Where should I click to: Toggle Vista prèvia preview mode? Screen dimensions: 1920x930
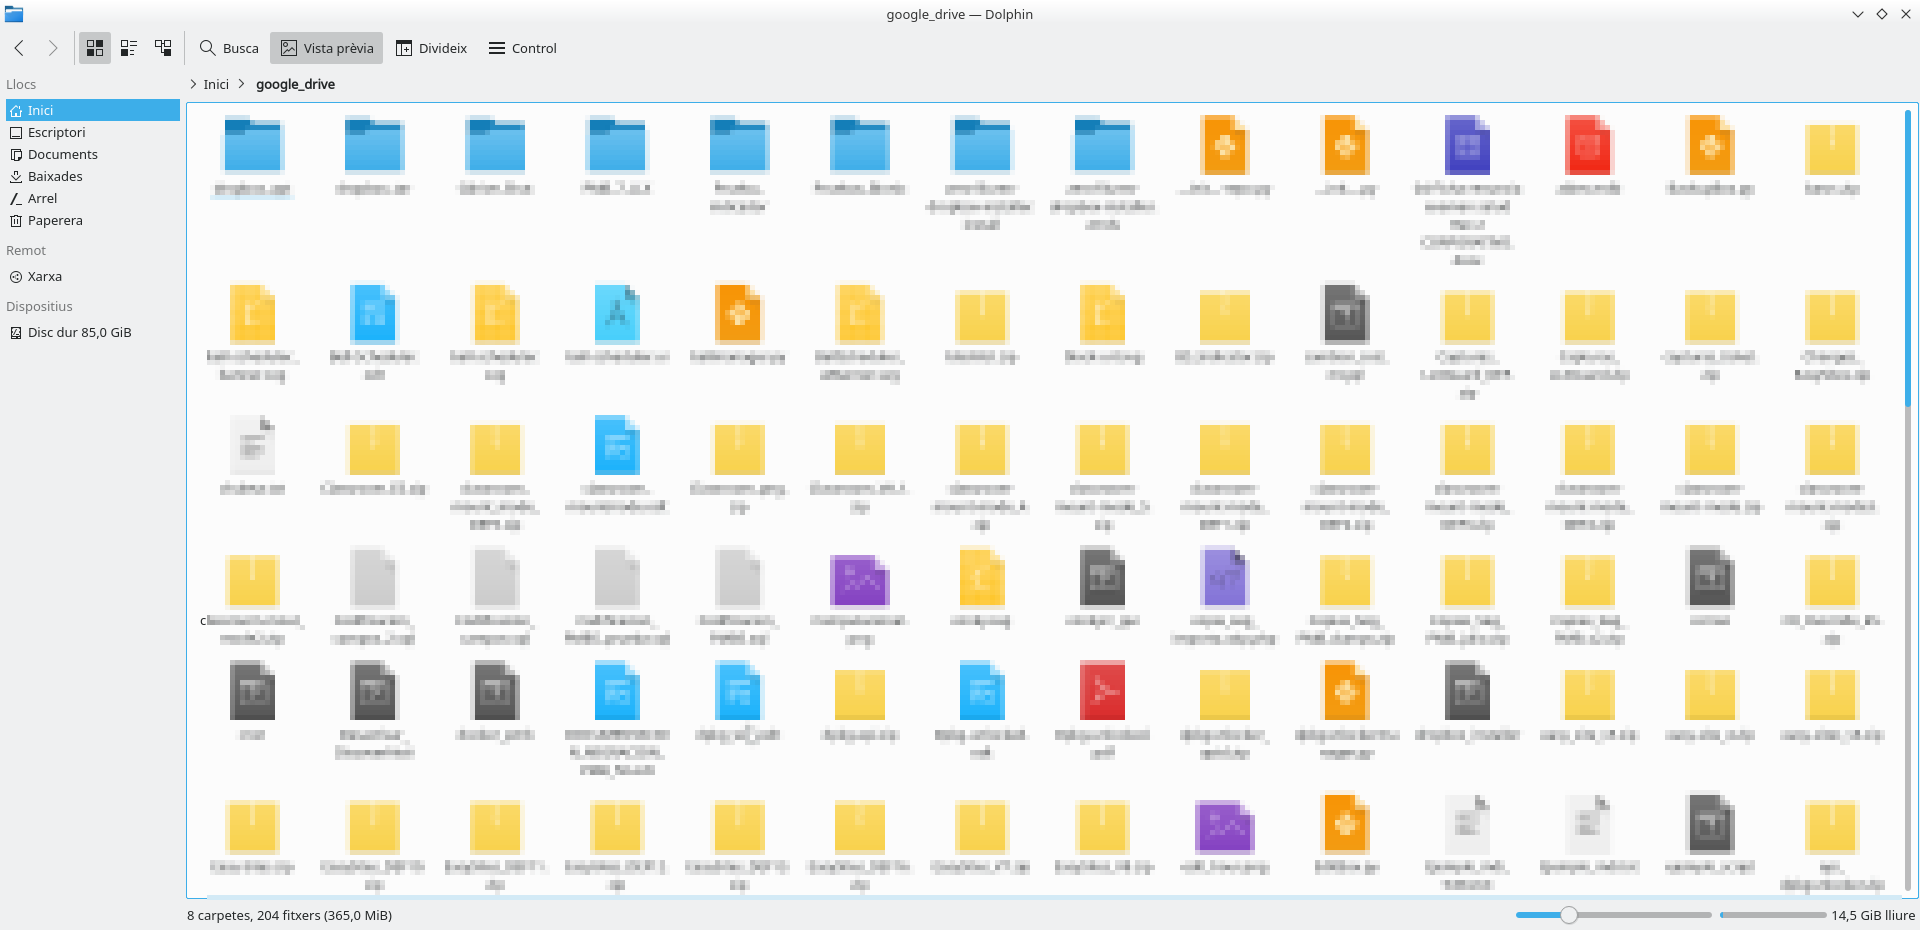[x=327, y=48]
